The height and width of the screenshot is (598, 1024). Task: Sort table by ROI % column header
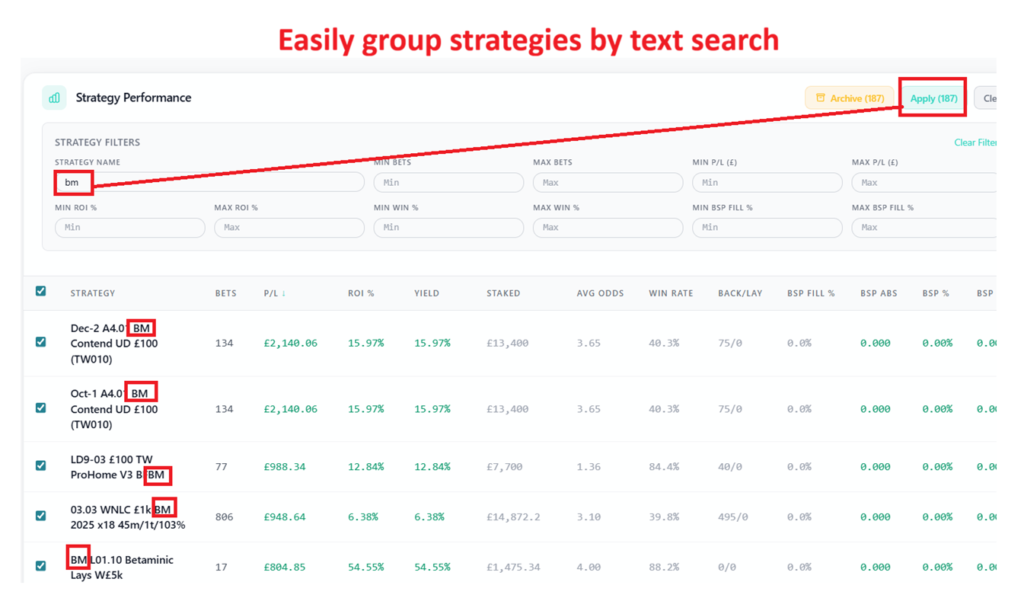[361, 293]
